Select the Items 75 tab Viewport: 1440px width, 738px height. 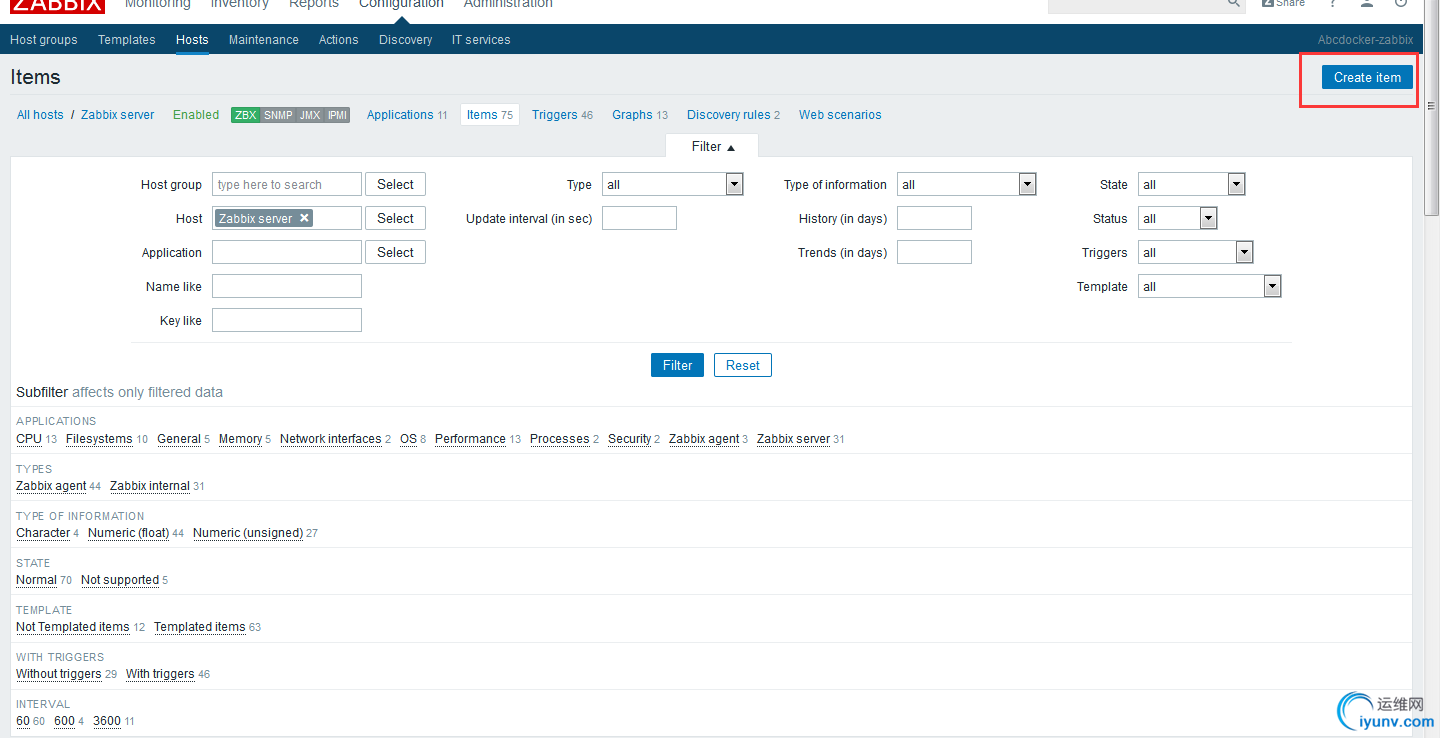pos(490,115)
